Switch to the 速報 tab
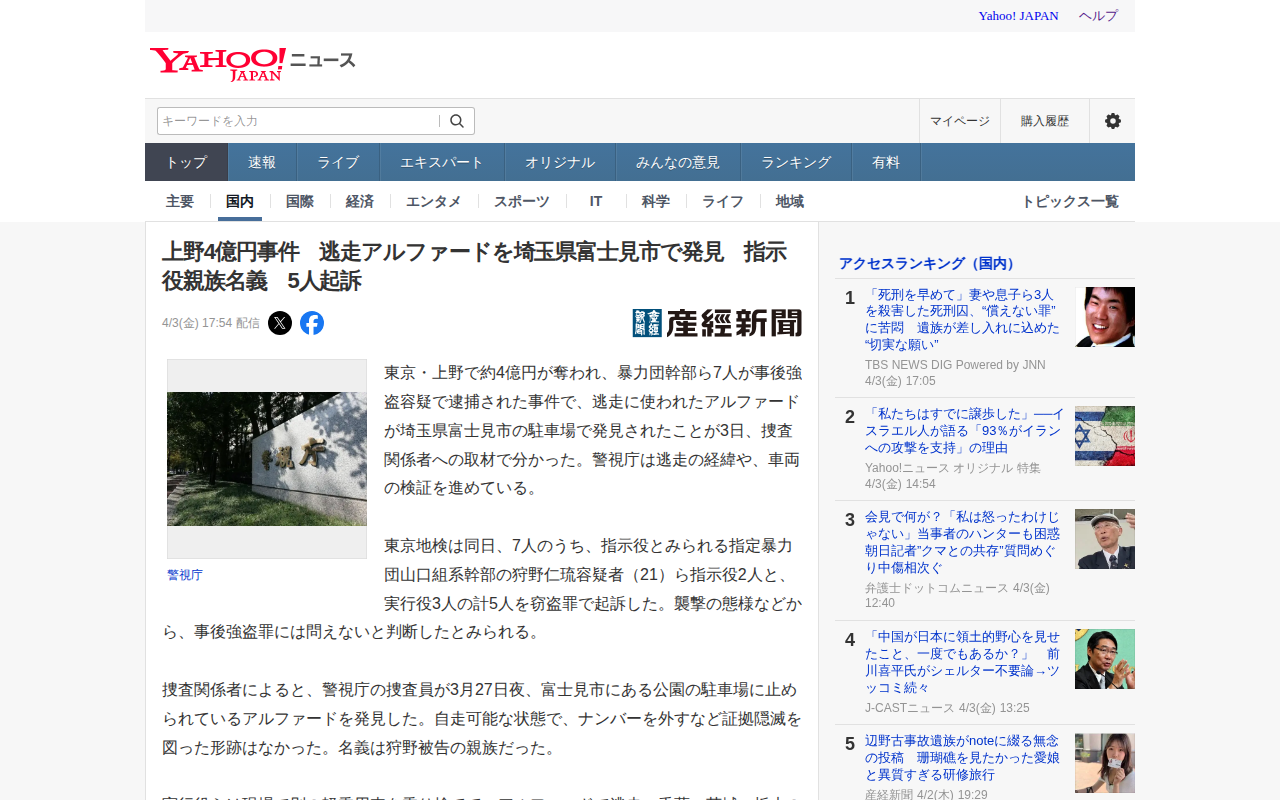 262,162
